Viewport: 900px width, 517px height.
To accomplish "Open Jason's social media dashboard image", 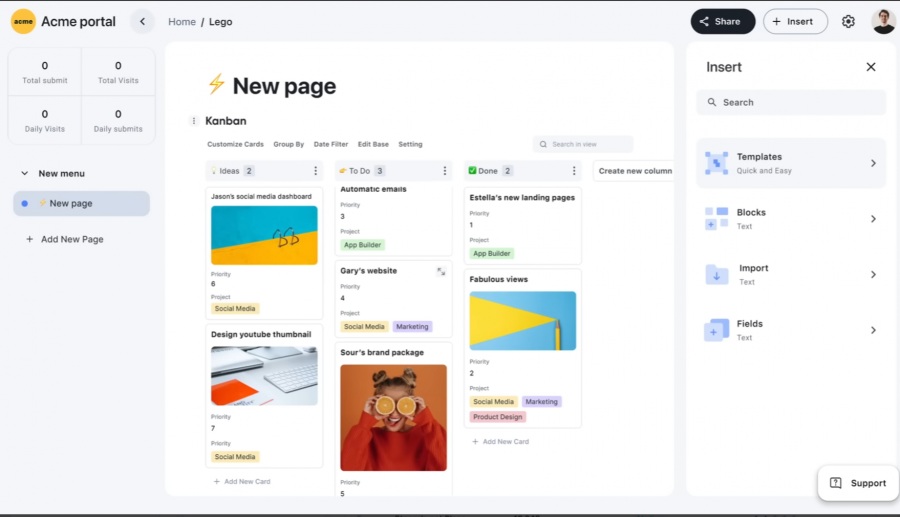I will (264, 235).
